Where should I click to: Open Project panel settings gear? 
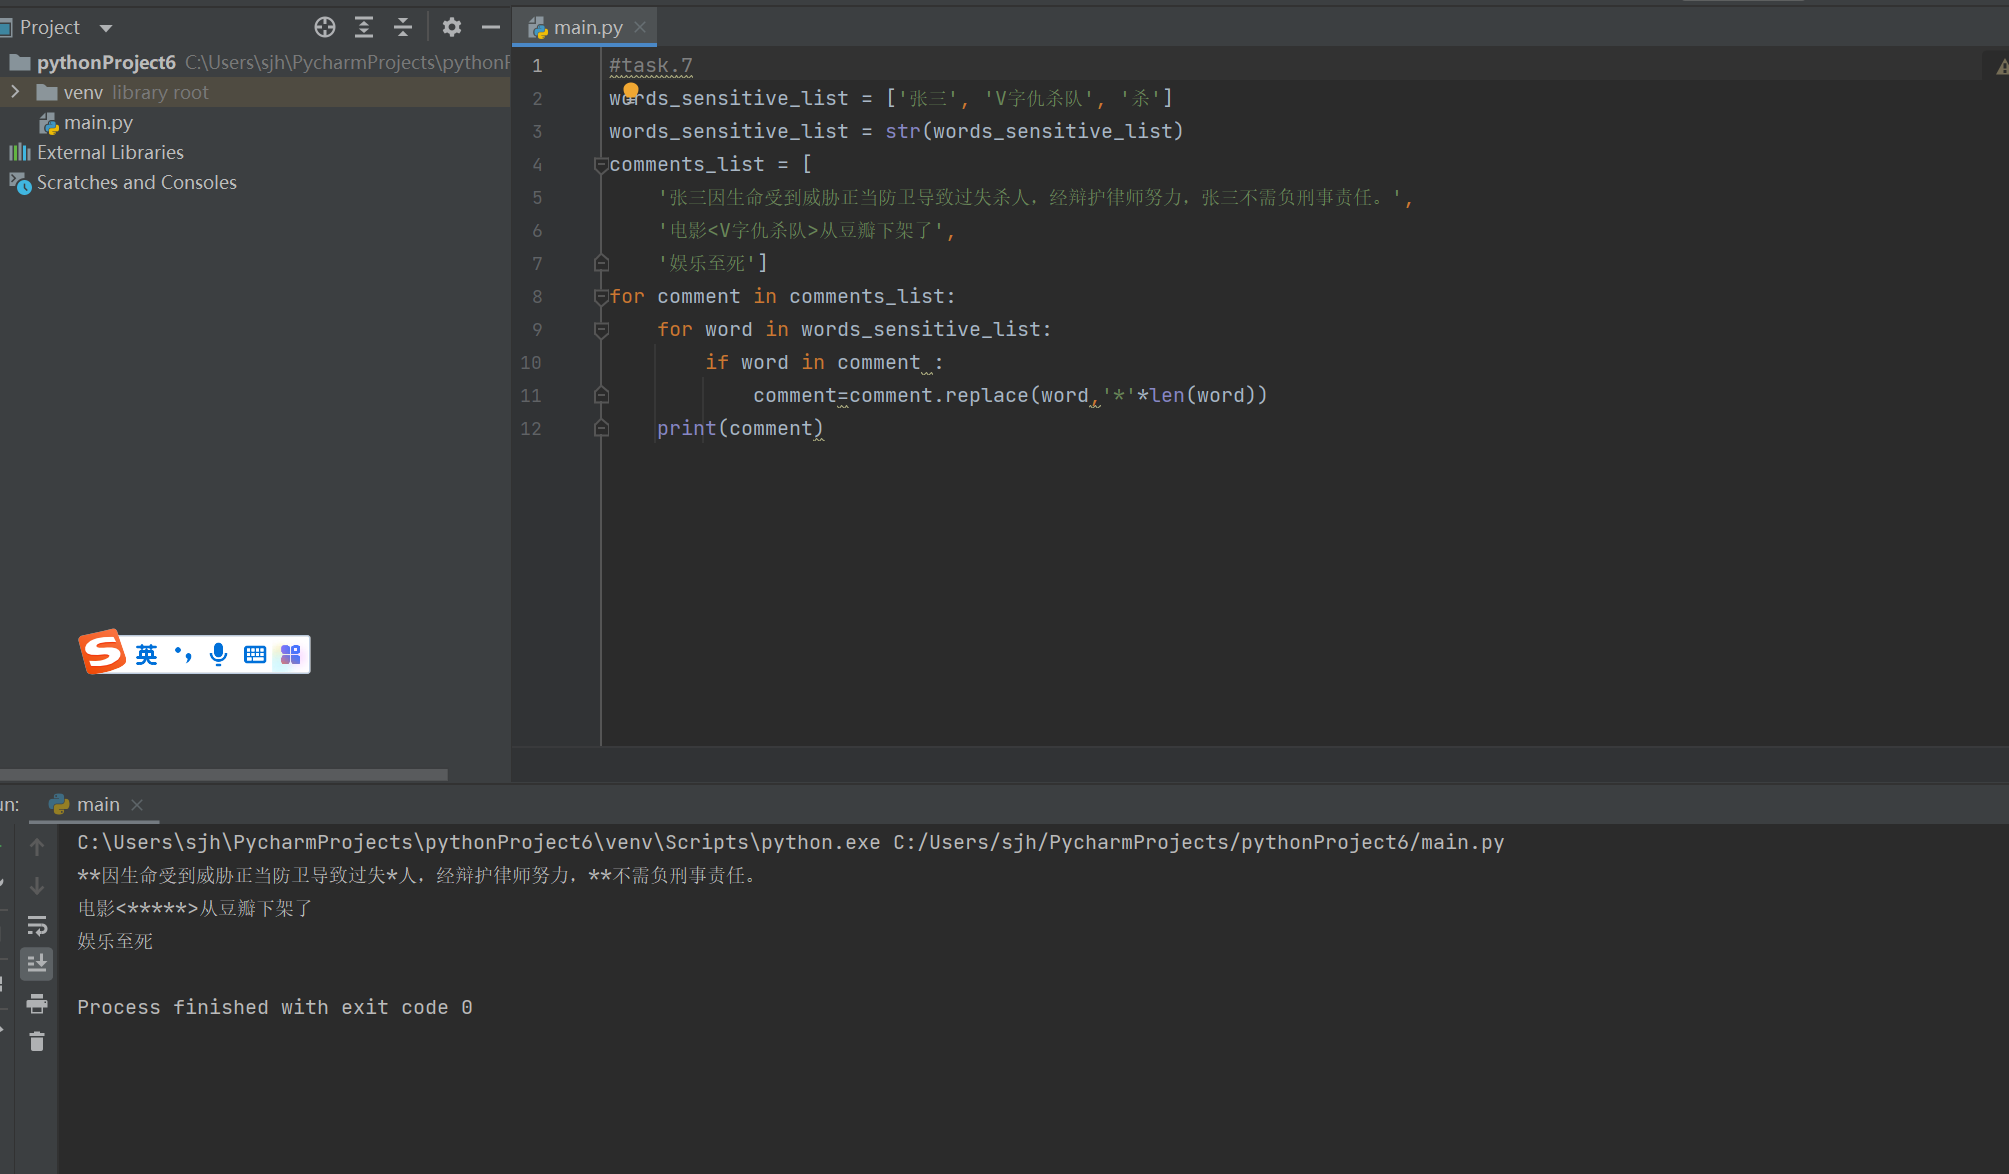452,27
